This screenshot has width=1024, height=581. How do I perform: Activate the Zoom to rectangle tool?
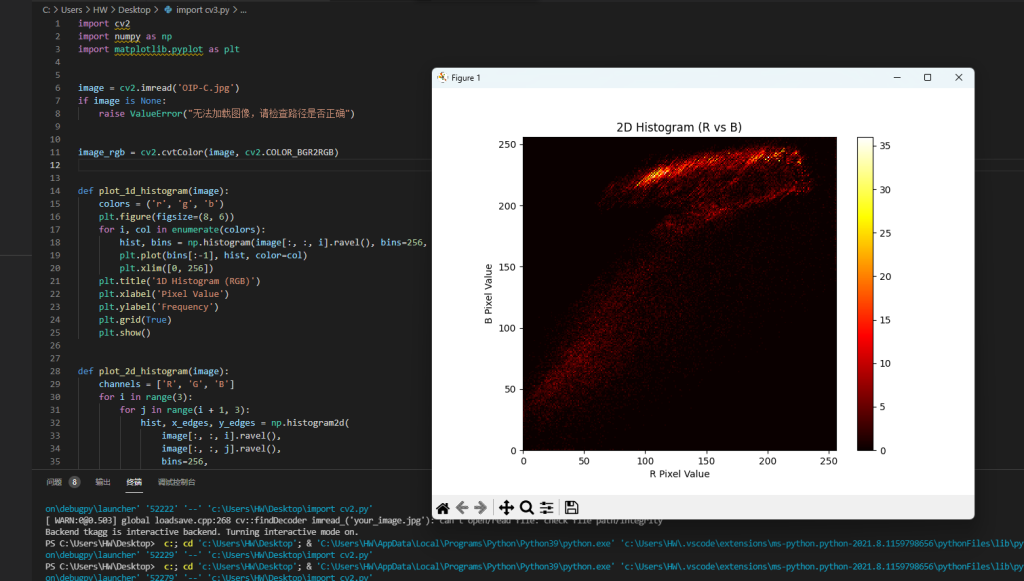(x=526, y=508)
